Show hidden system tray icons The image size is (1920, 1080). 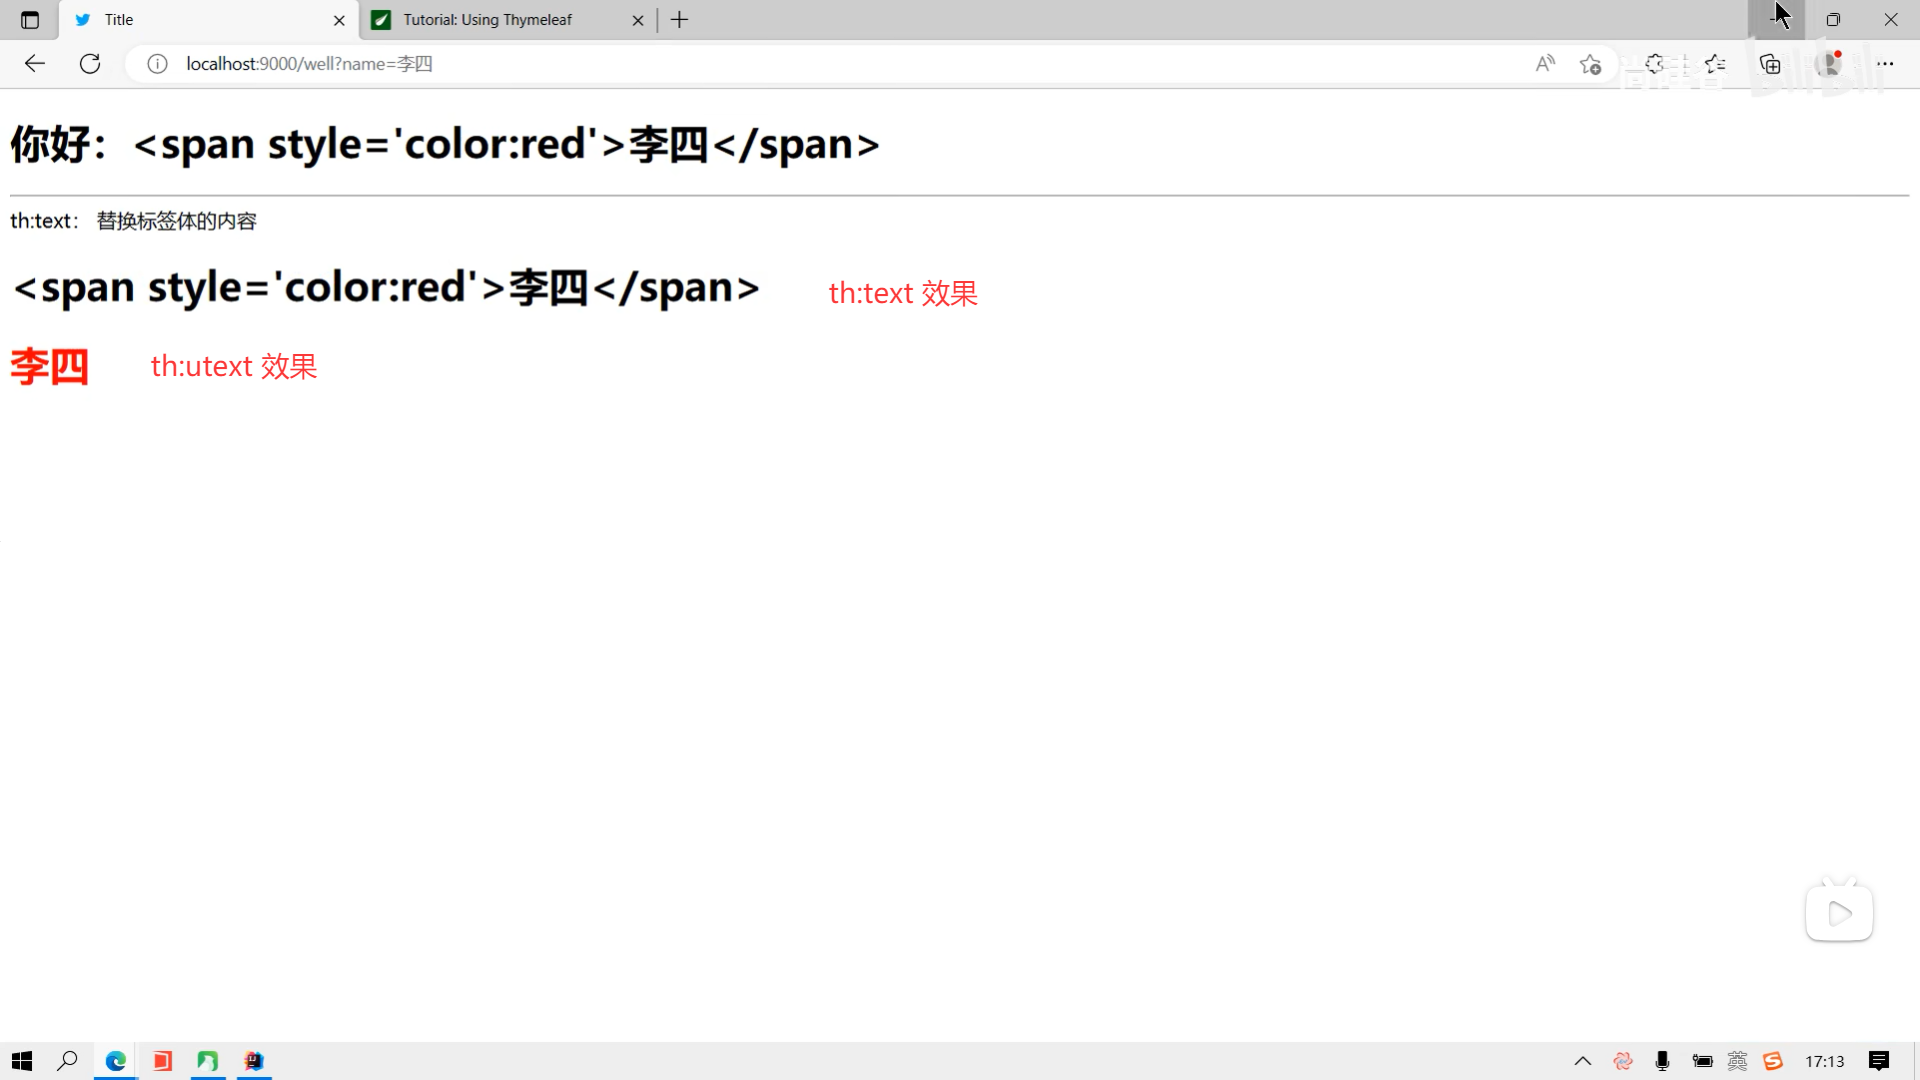coord(1582,1061)
